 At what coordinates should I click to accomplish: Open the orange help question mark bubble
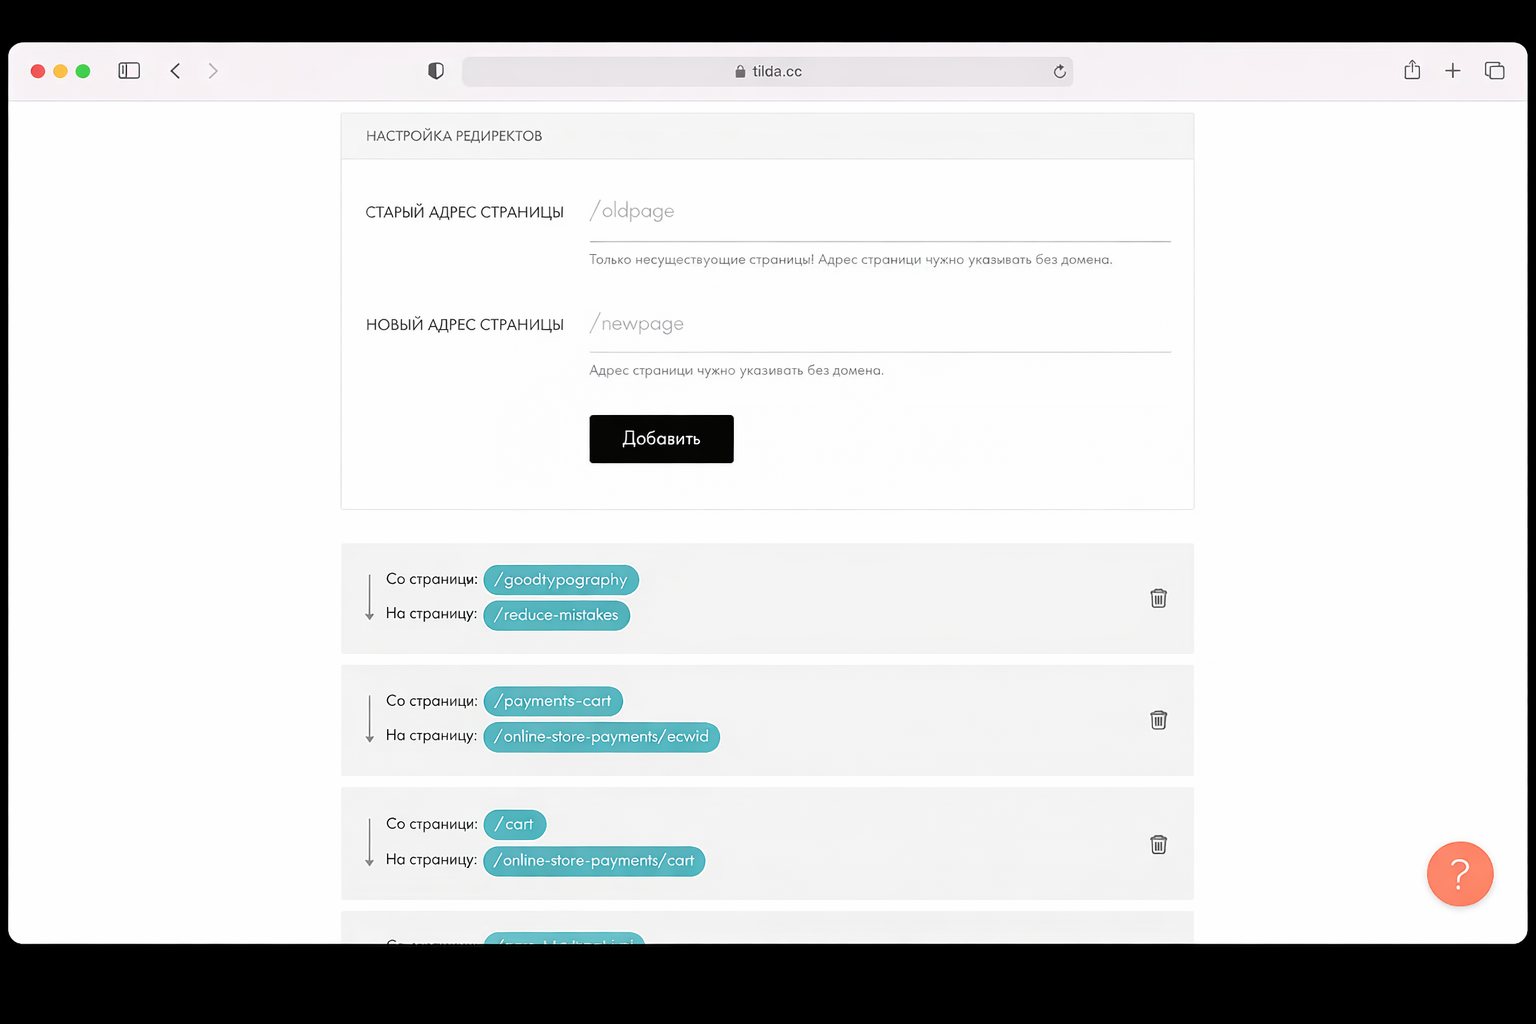[x=1460, y=874]
